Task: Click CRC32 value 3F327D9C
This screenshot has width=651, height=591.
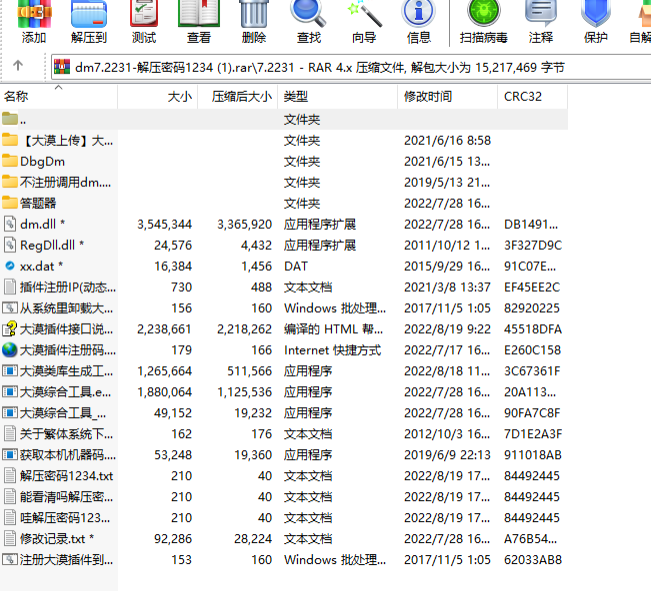Action: (533, 245)
